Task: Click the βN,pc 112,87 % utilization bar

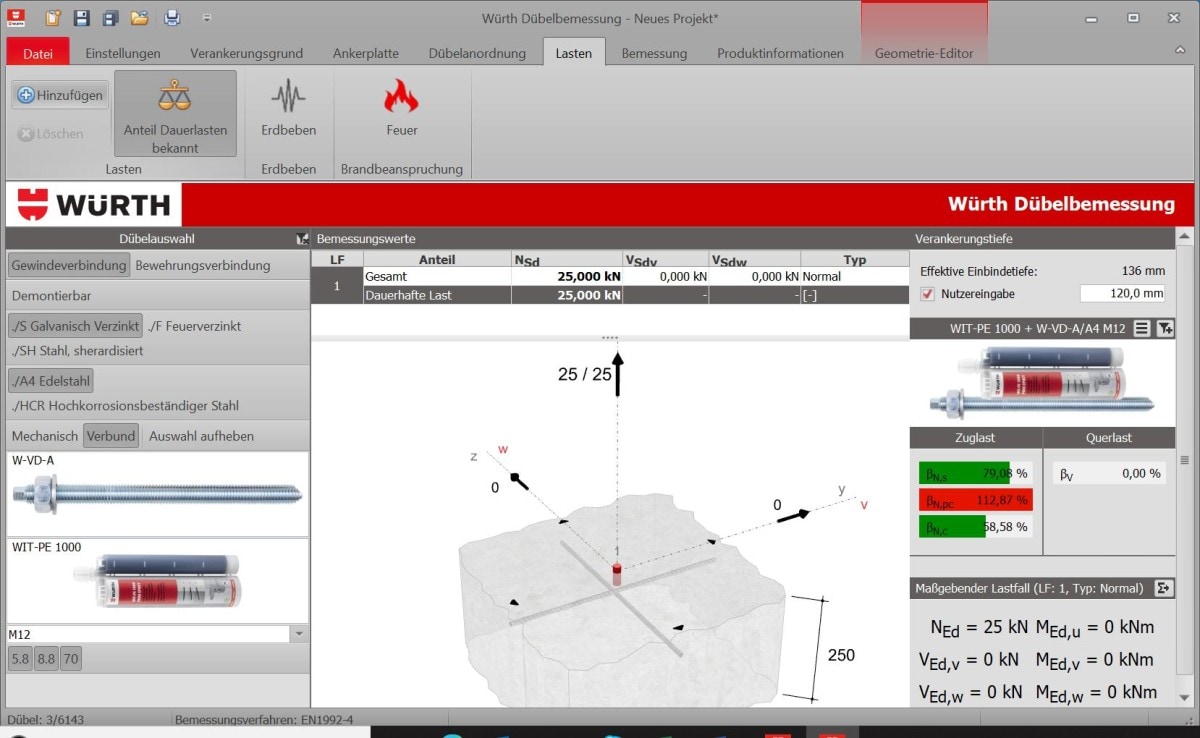Action: [975, 500]
